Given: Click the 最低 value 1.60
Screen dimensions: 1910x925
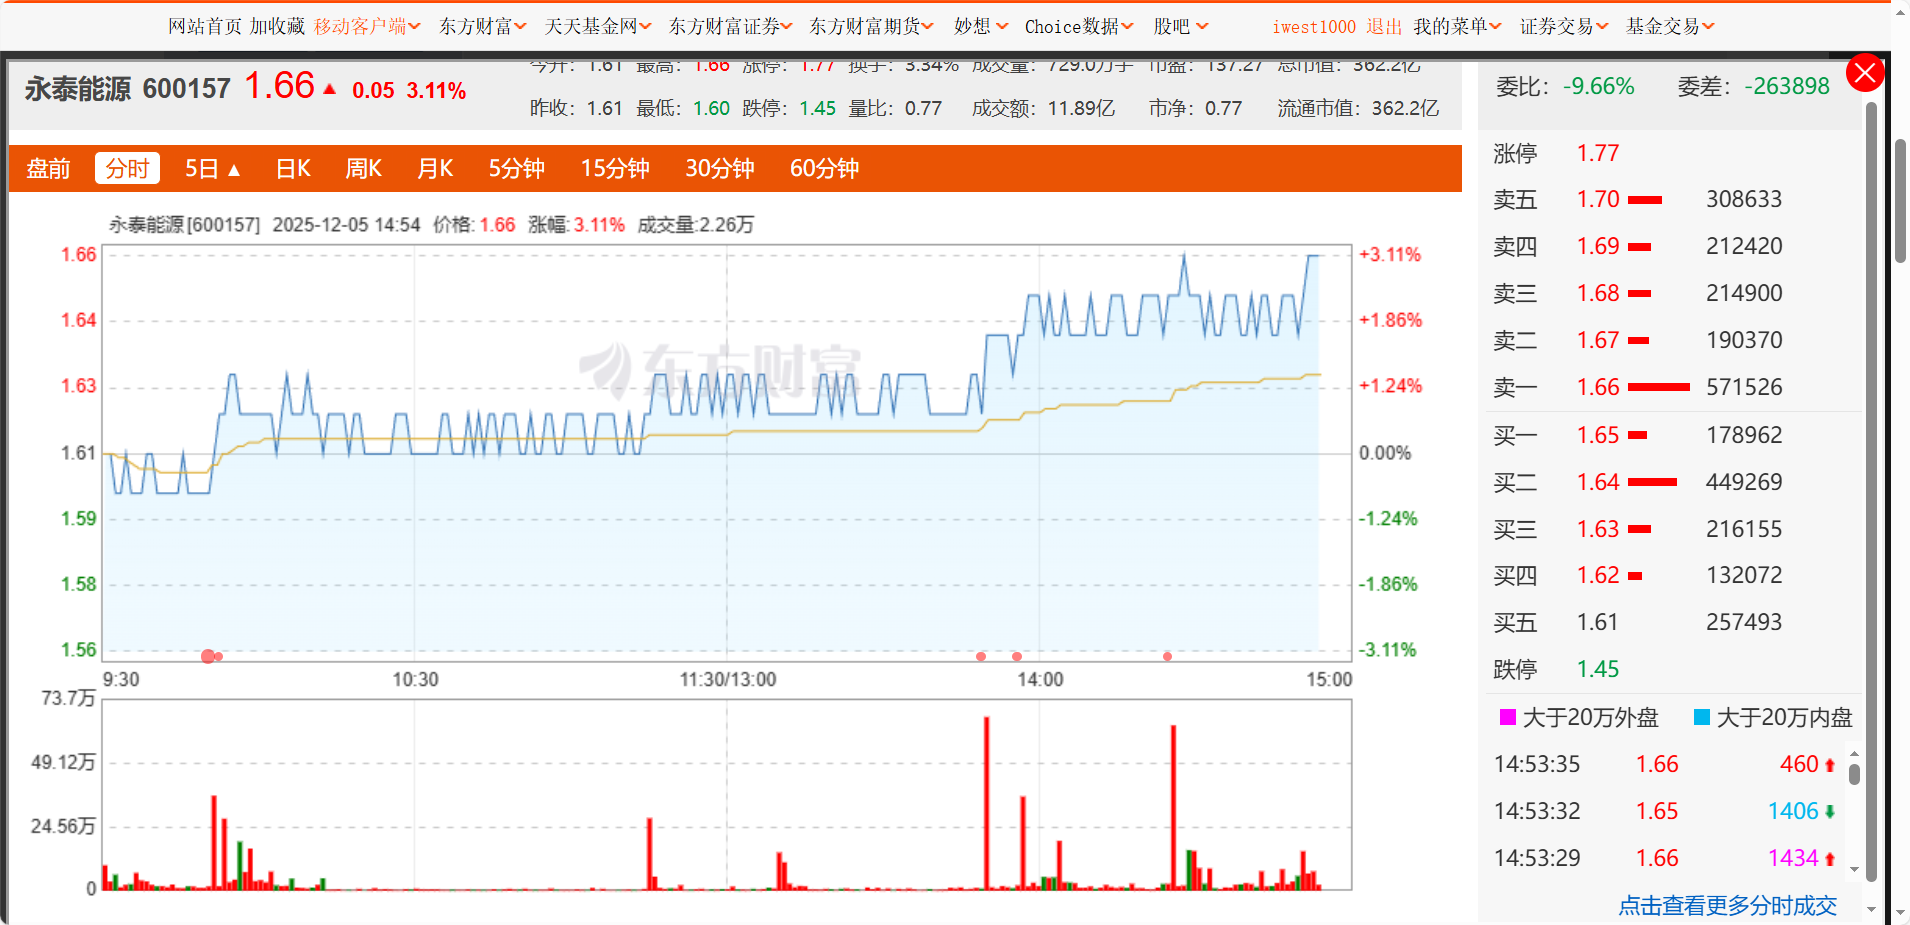Looking at the screenshot, I should (711, 108).
